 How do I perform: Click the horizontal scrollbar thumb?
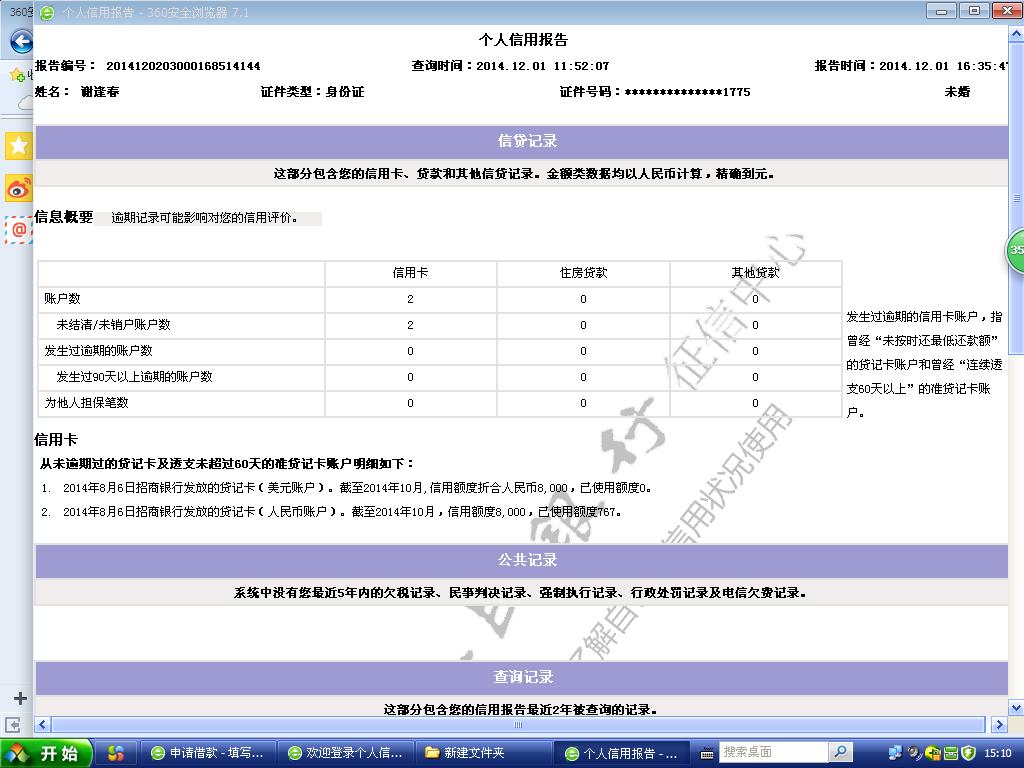(x=518, y=724)
